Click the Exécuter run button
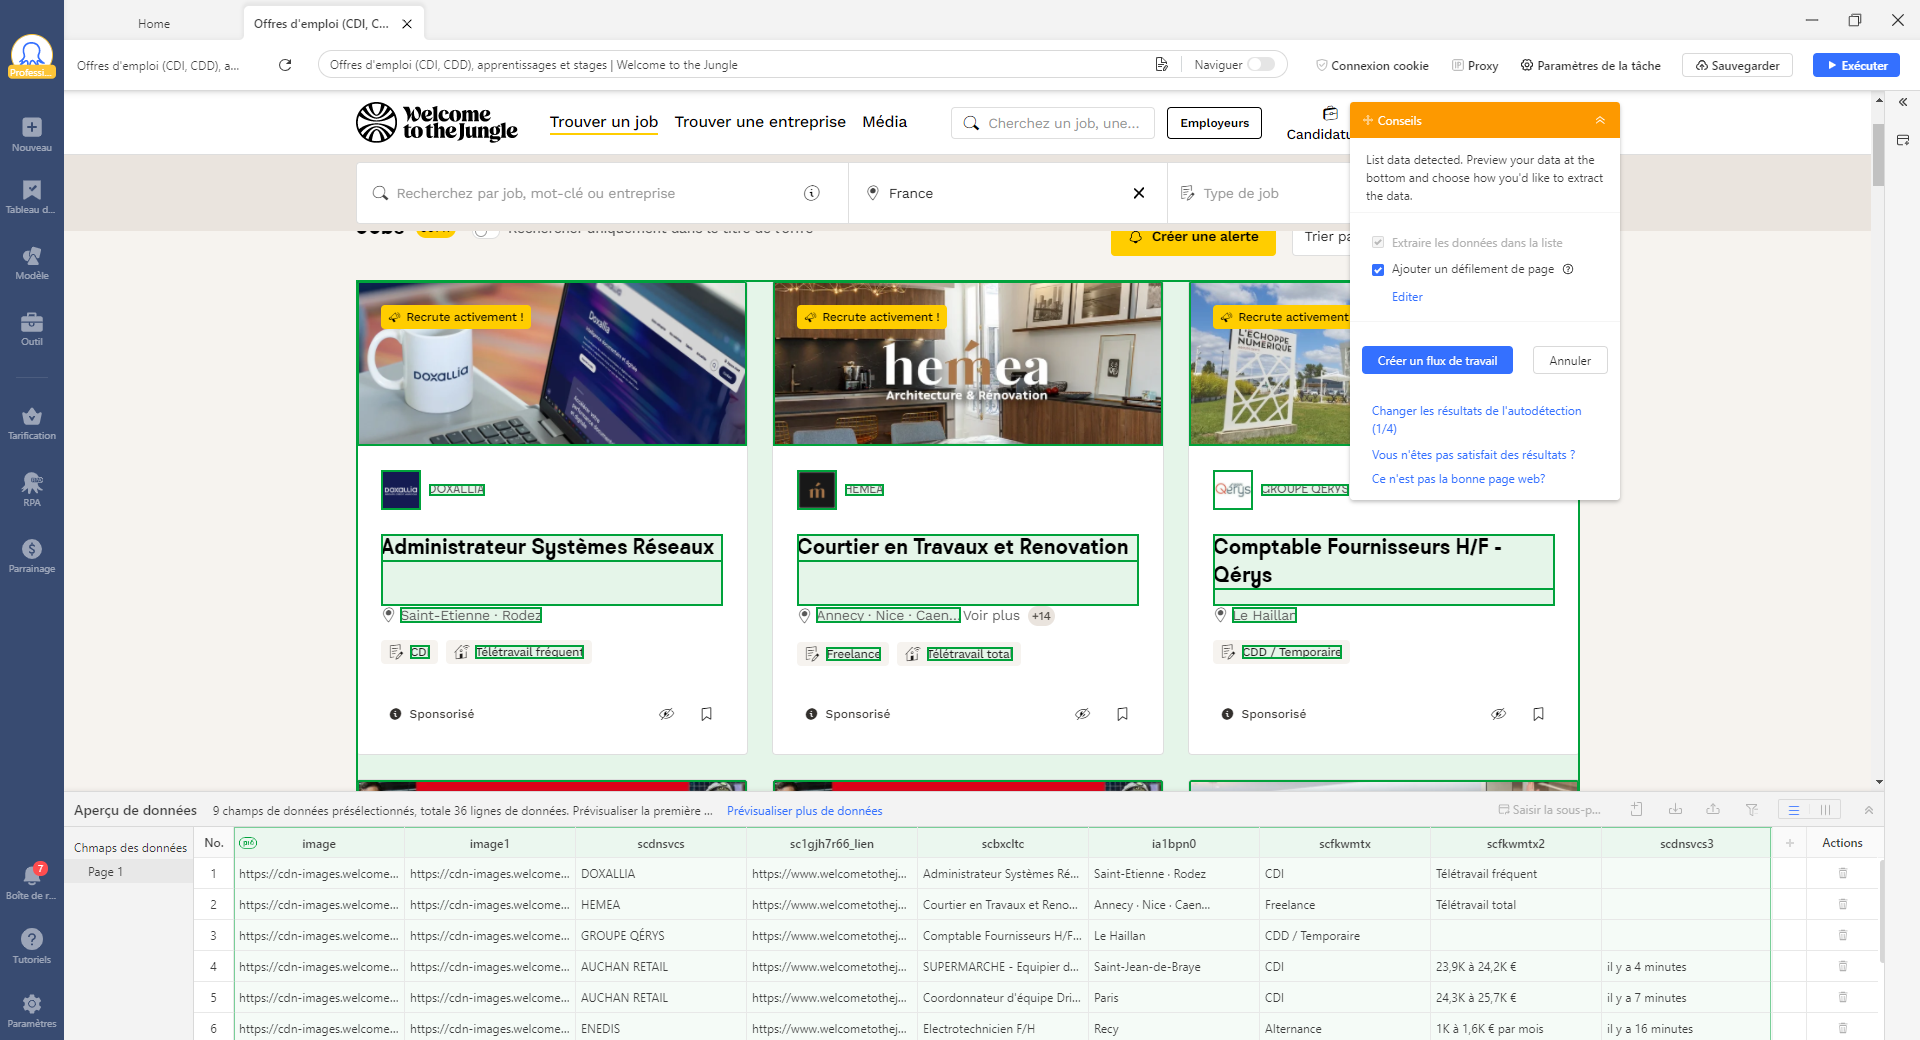Screen dimensions: 1920x1040 coord(1856,65)
